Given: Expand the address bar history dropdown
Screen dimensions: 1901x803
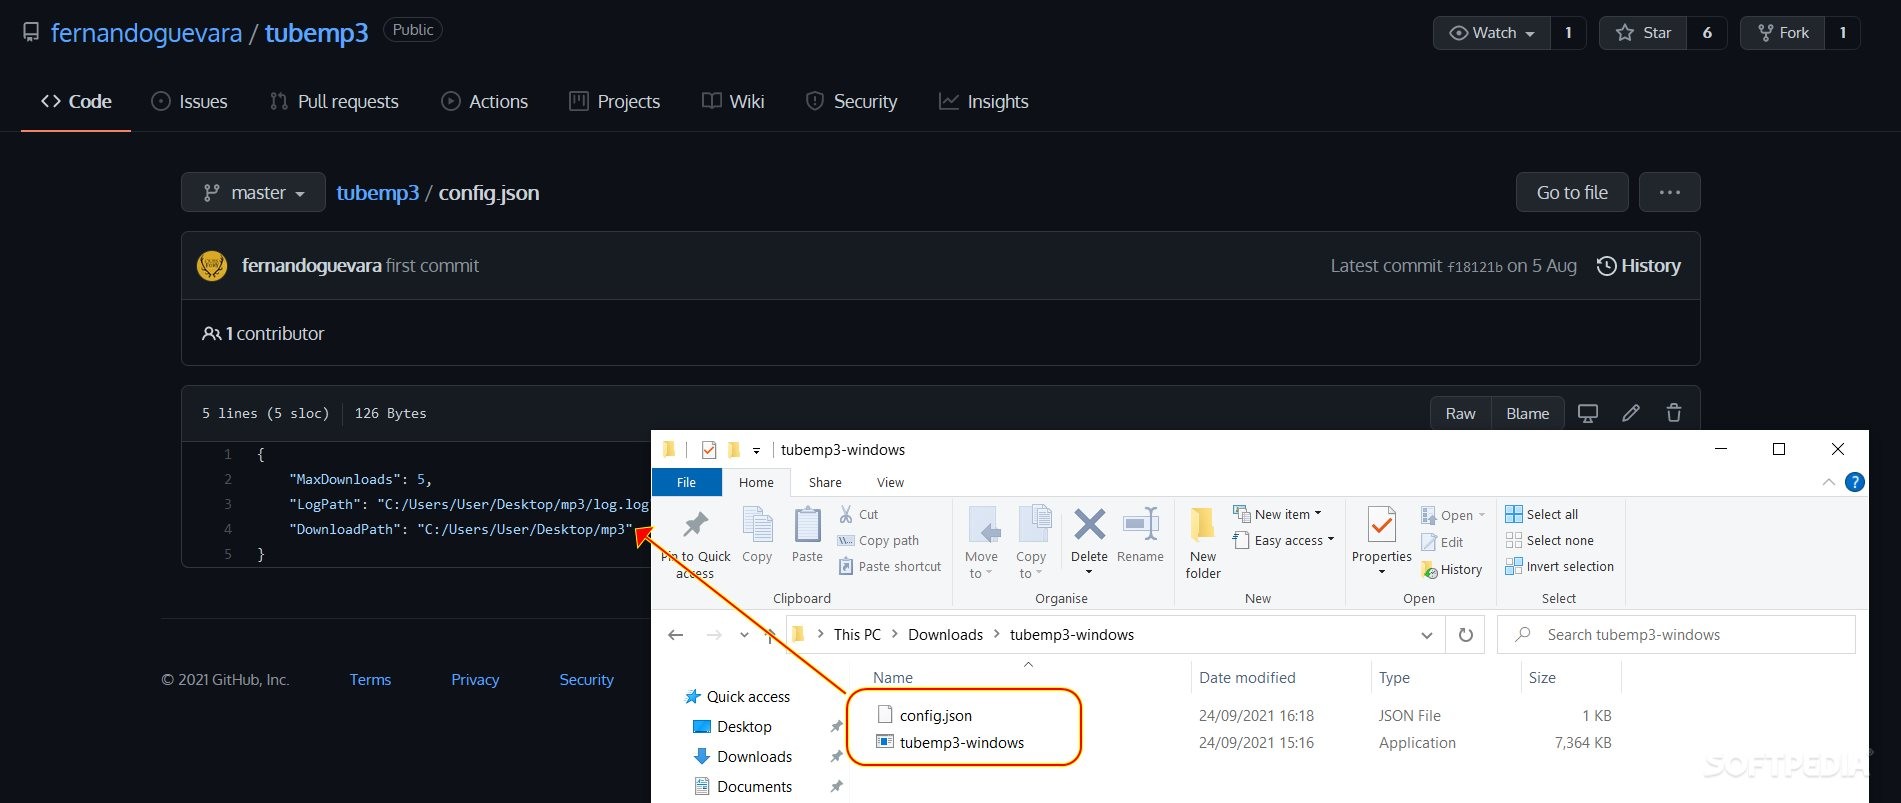Looking at the screenshot, I should click(x=1426, y=635).
